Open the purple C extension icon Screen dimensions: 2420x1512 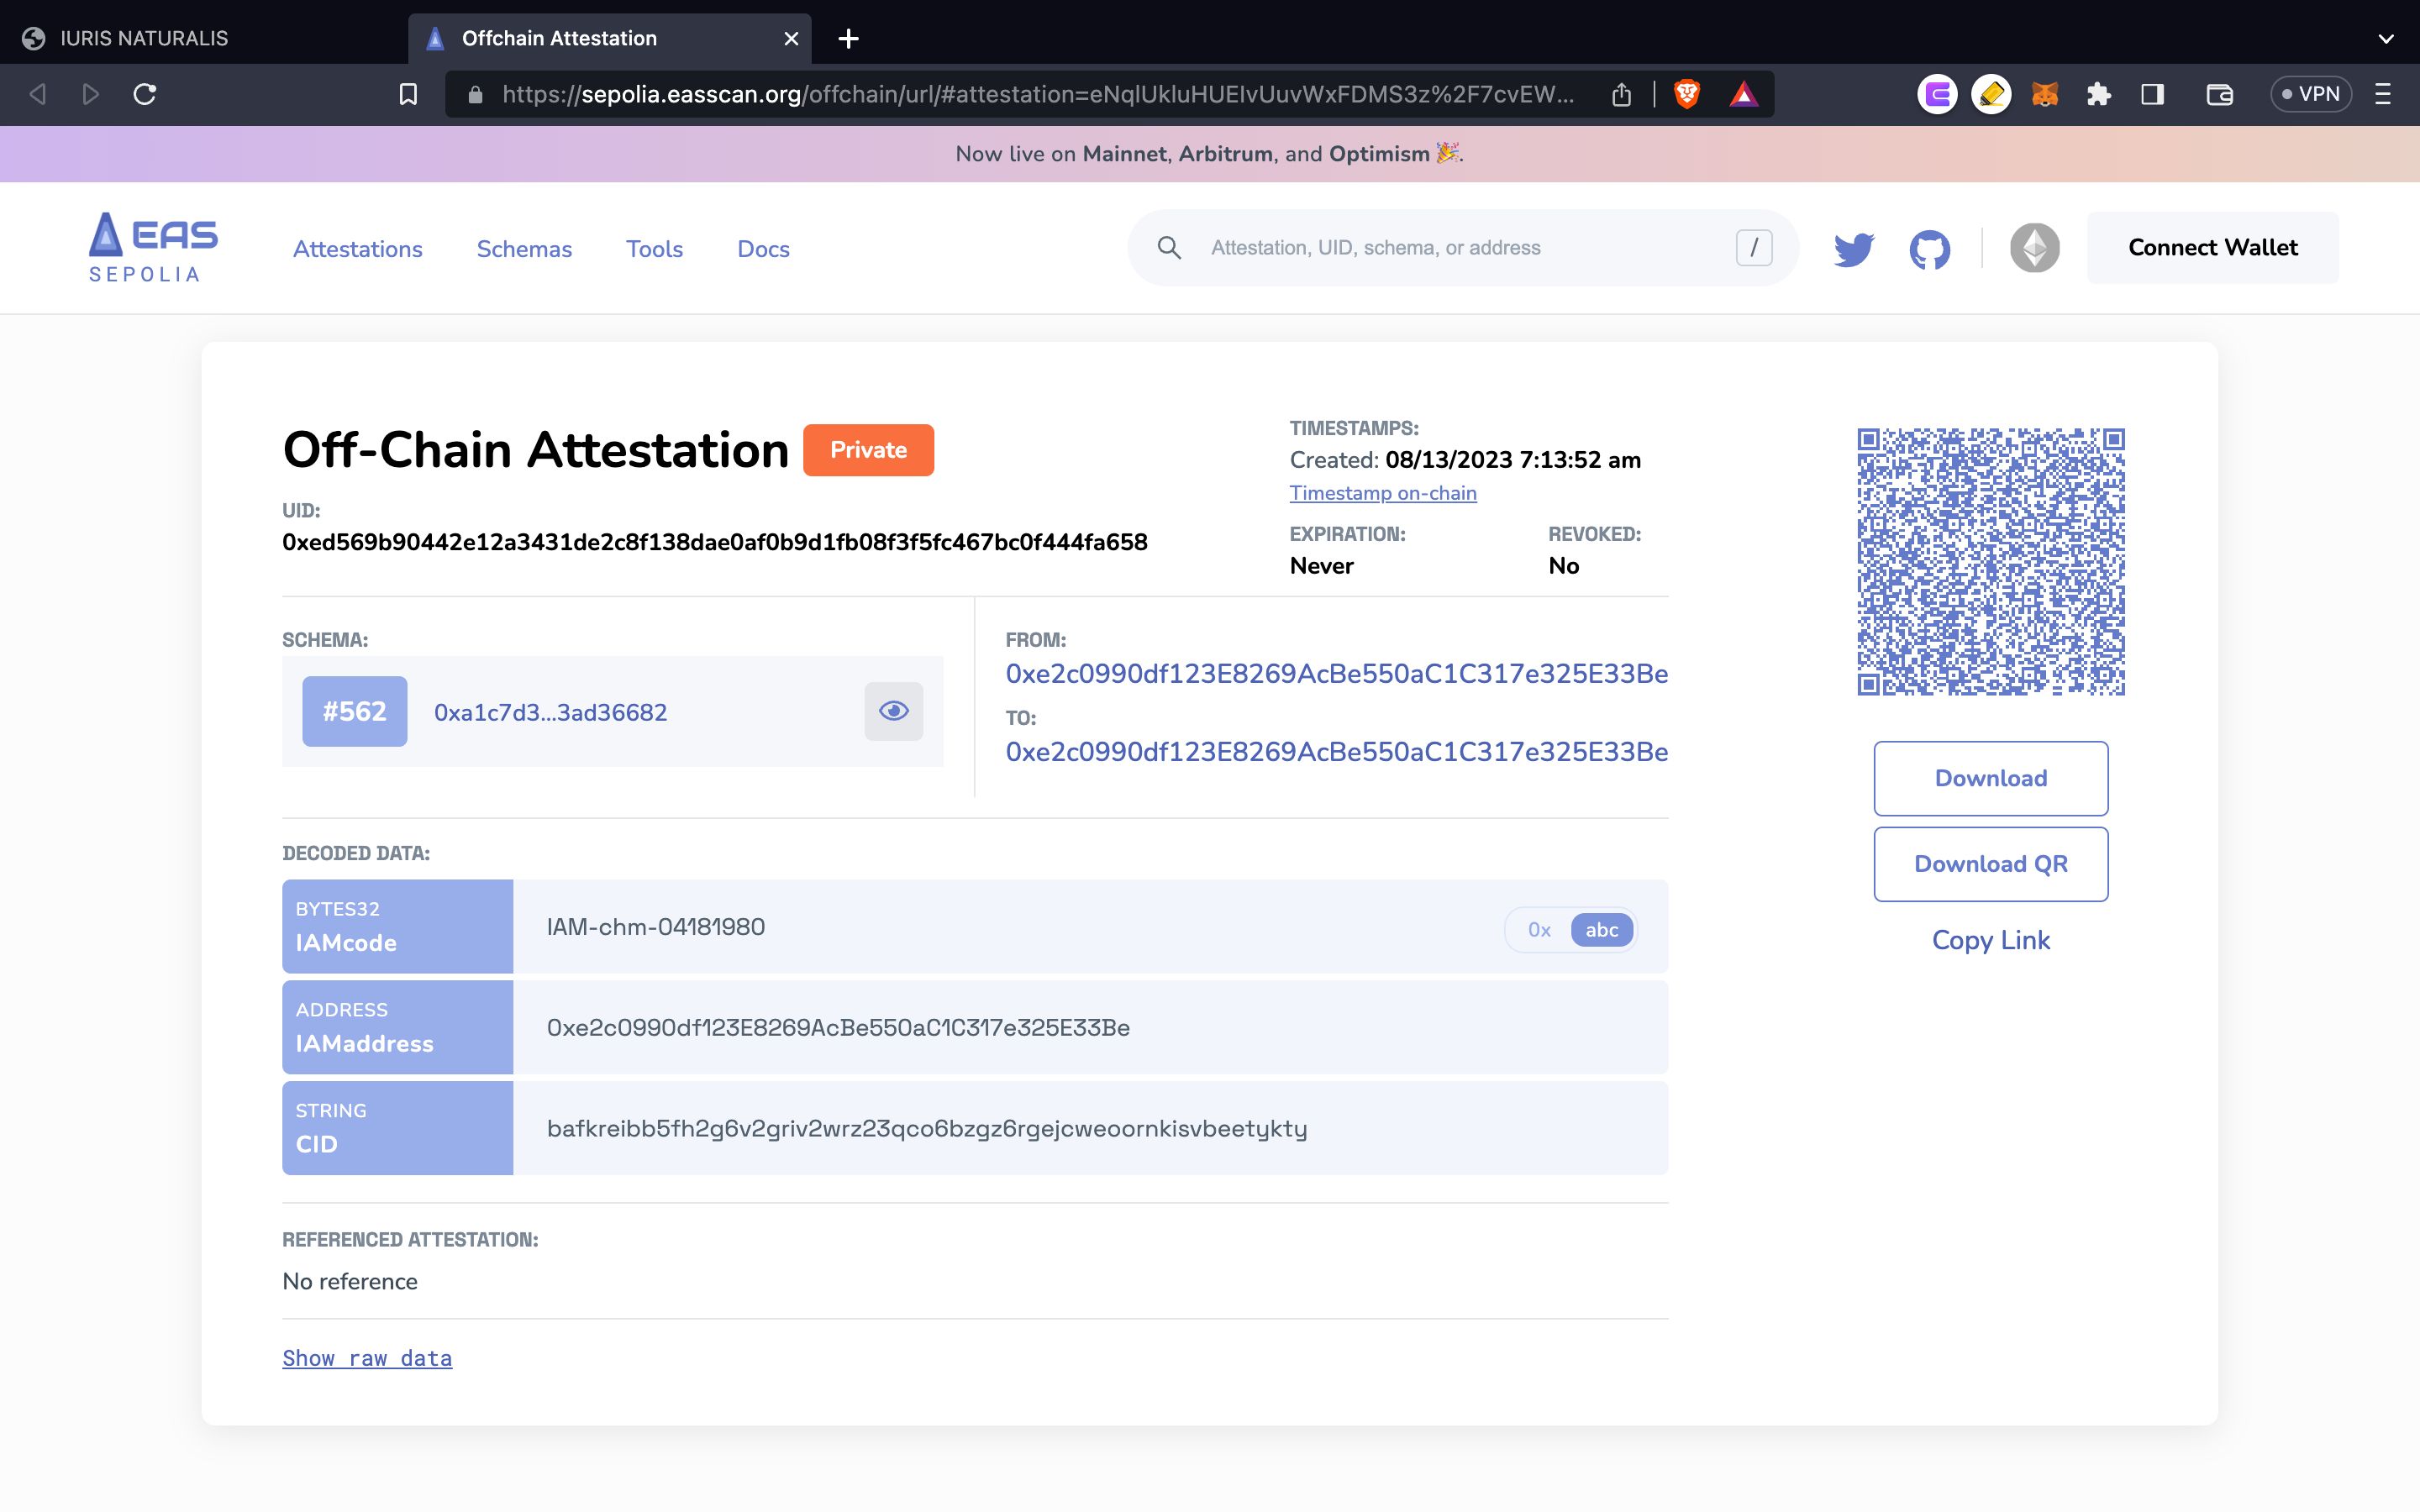point(1937,94)
